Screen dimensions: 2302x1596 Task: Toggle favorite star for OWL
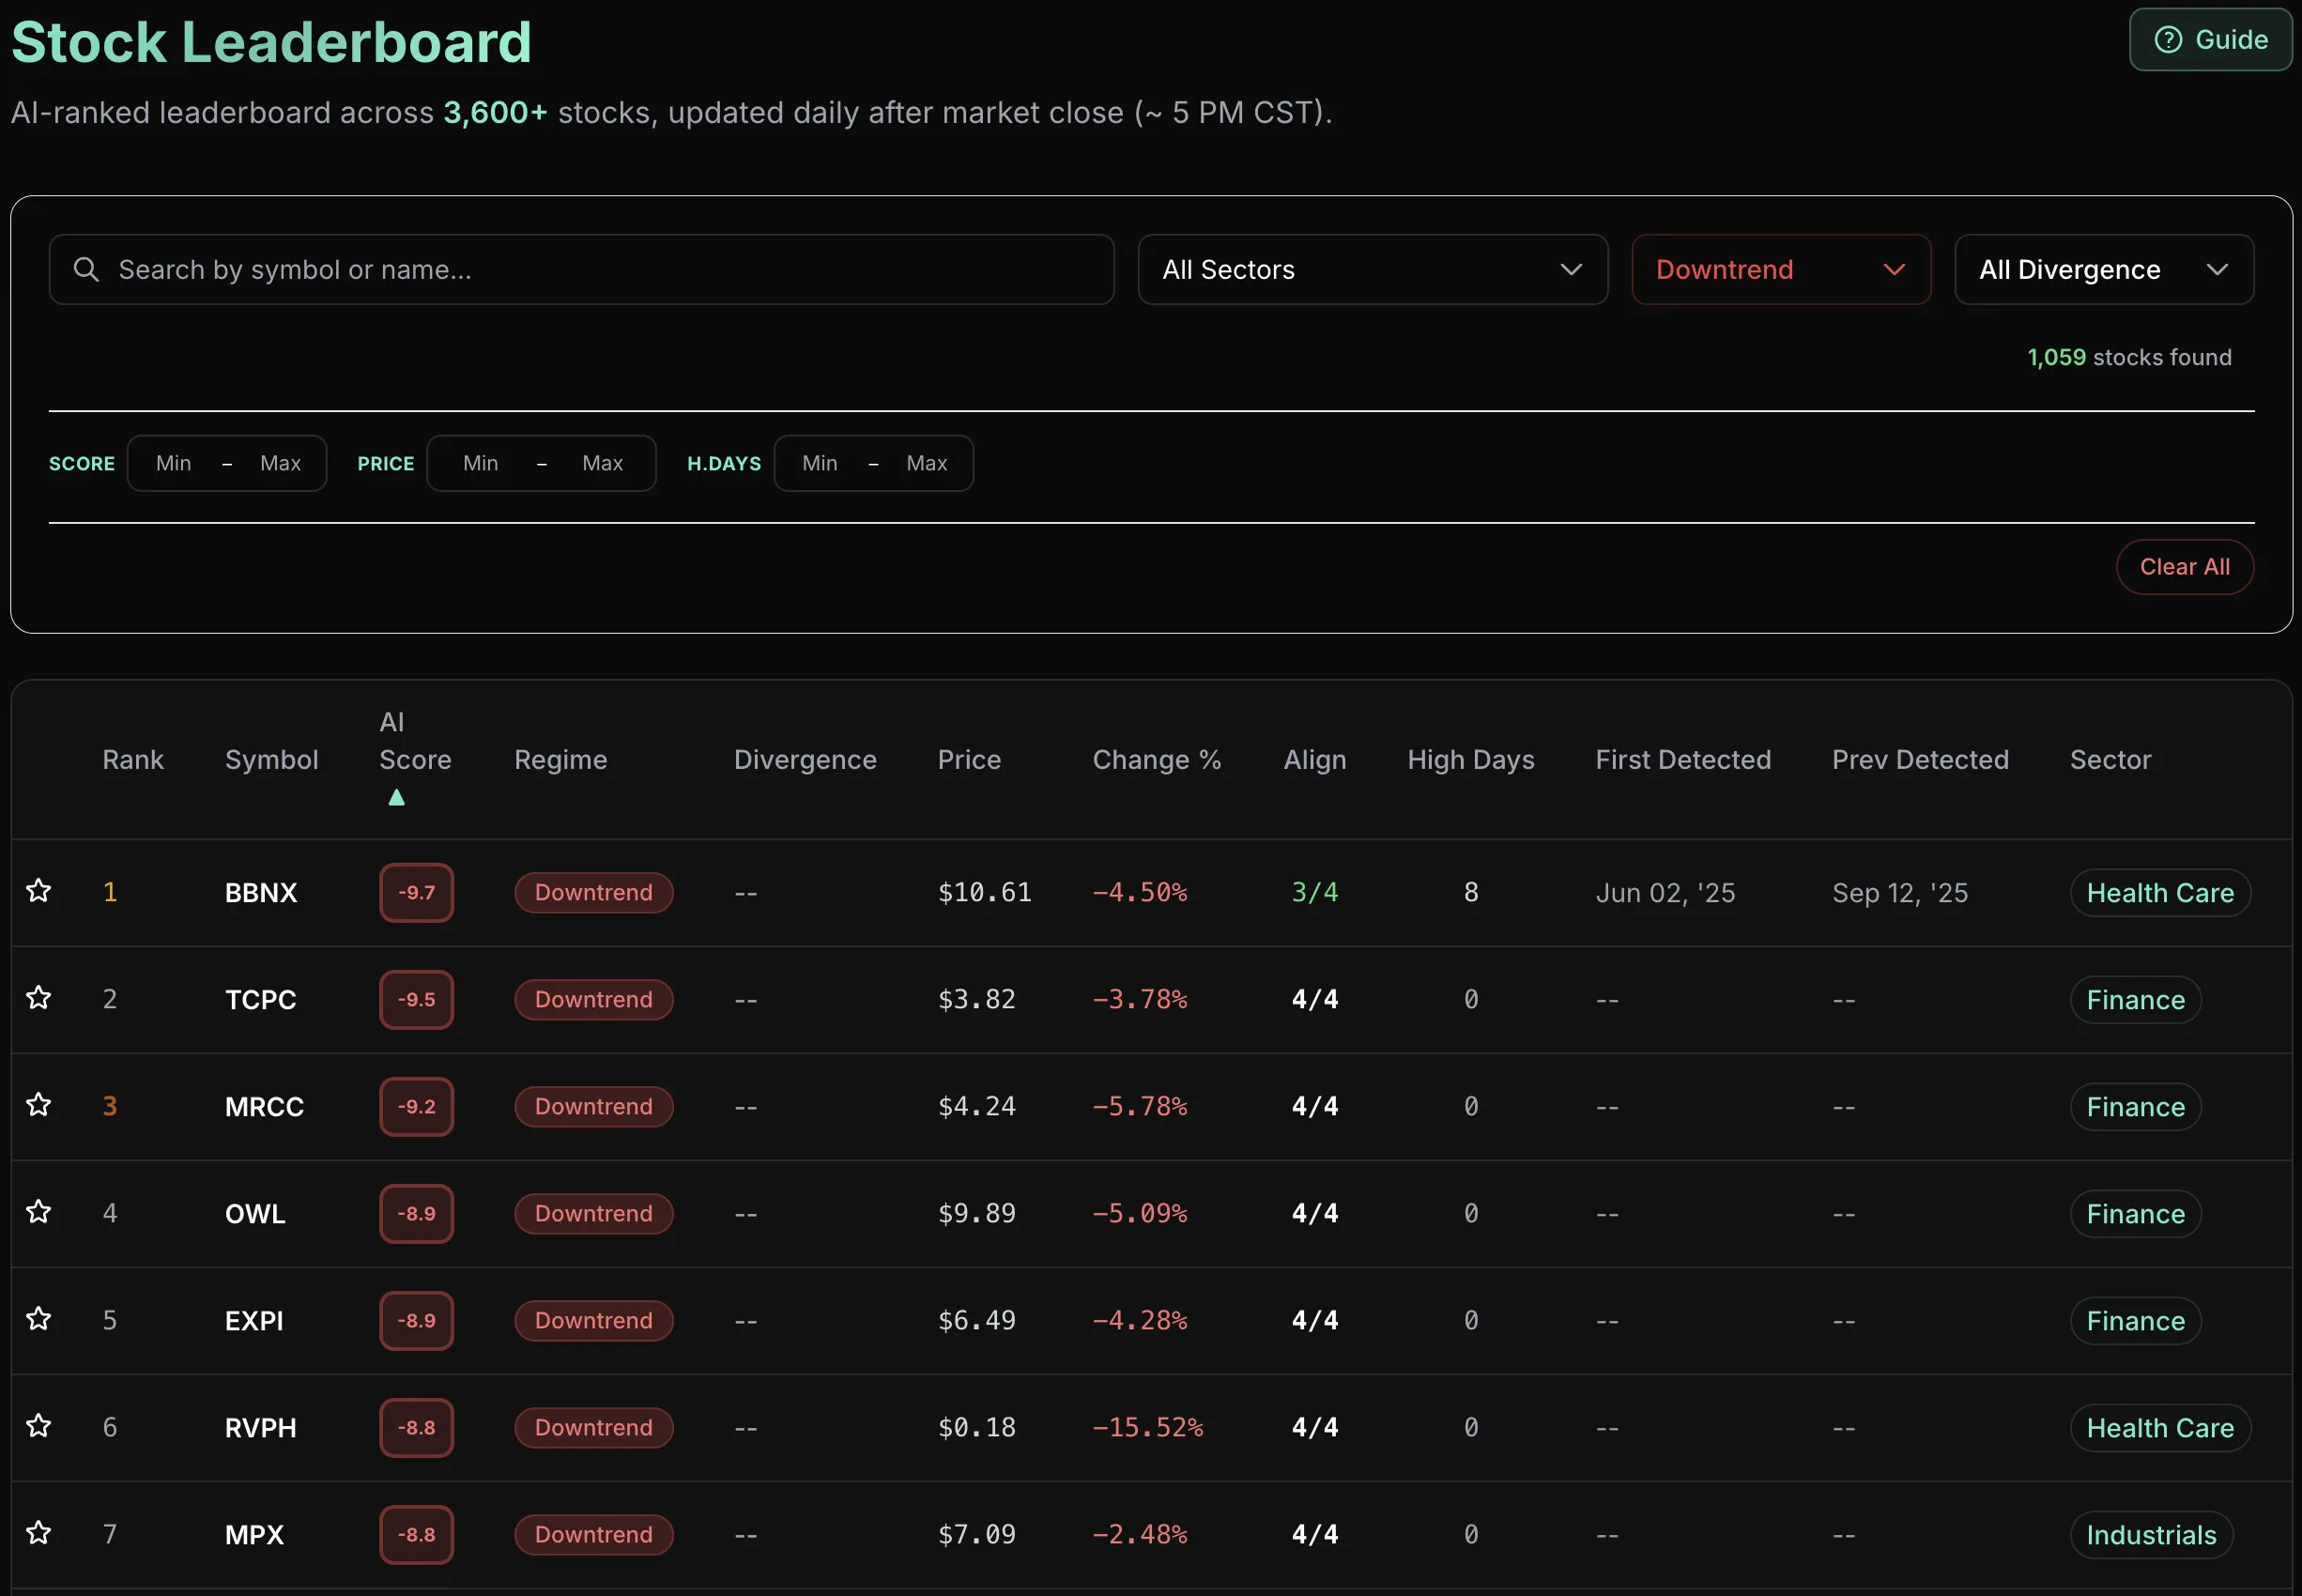(x=38, y=1212)
